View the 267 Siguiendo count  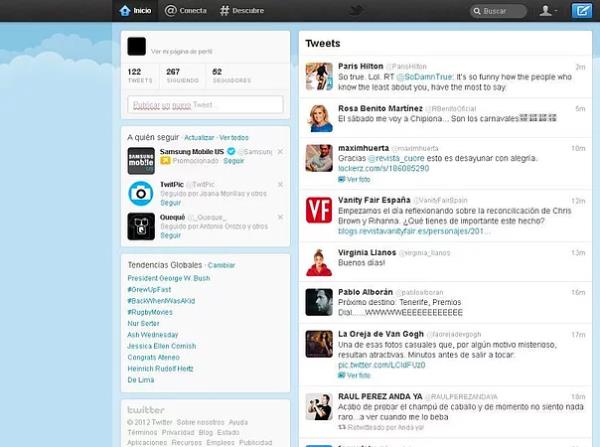tap(183, 75)
